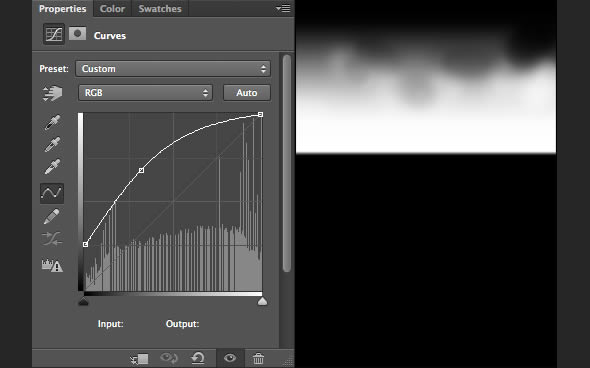
Task: Open the Preset Custom dropdown
Action: 173,69
